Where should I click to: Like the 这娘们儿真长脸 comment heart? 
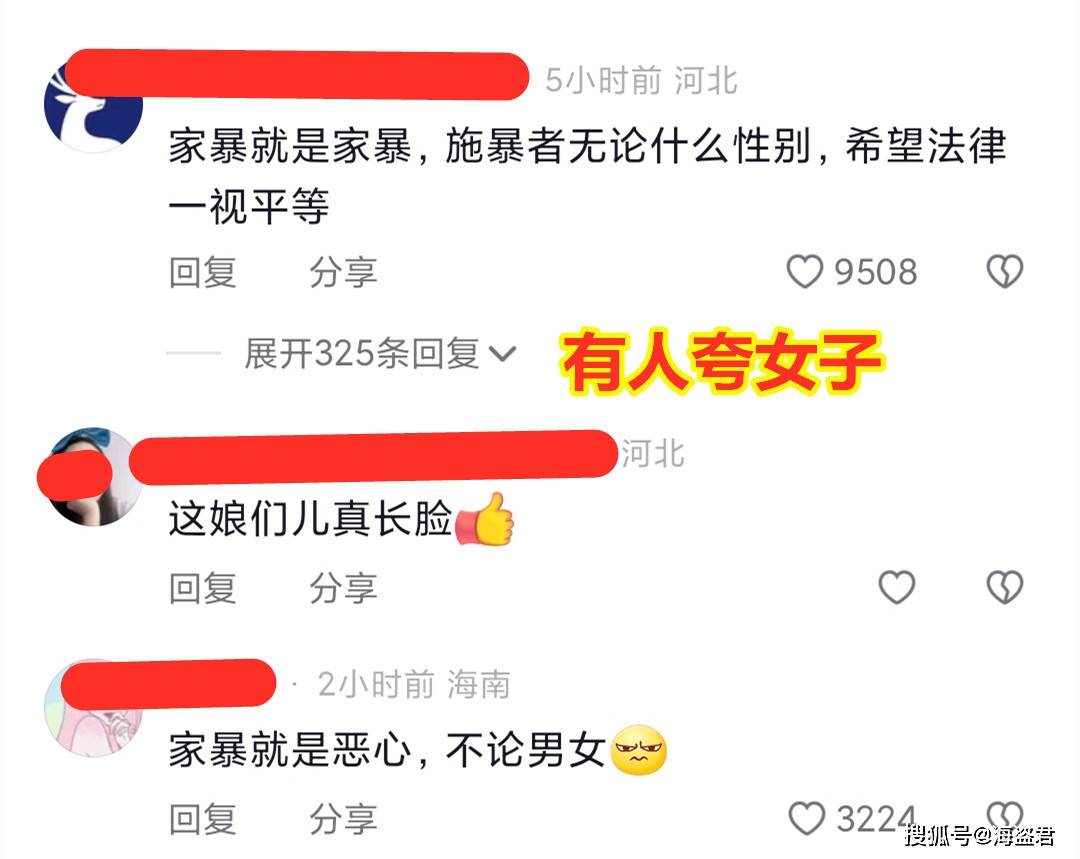[897, 588]
